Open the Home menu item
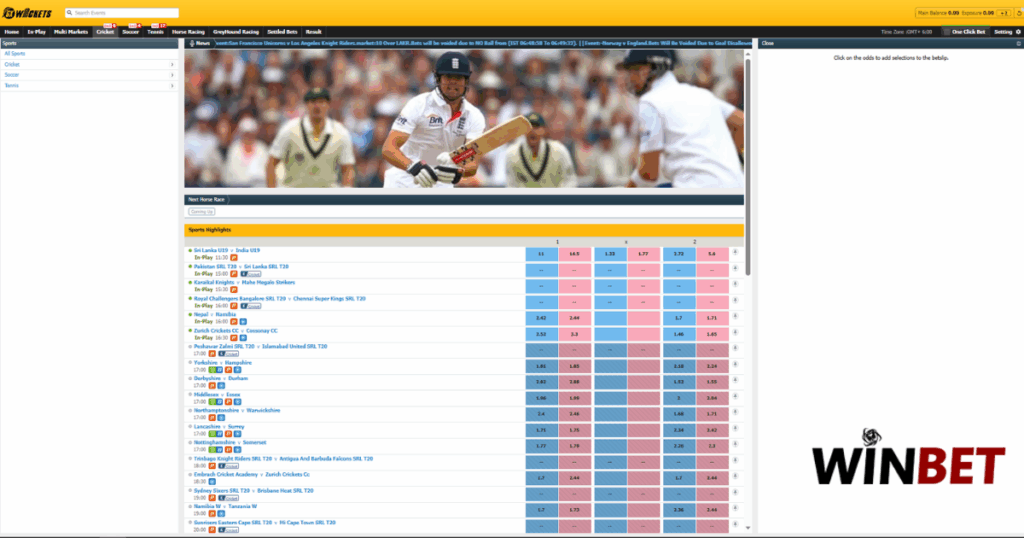1024x538 pixels. point(12,31)
